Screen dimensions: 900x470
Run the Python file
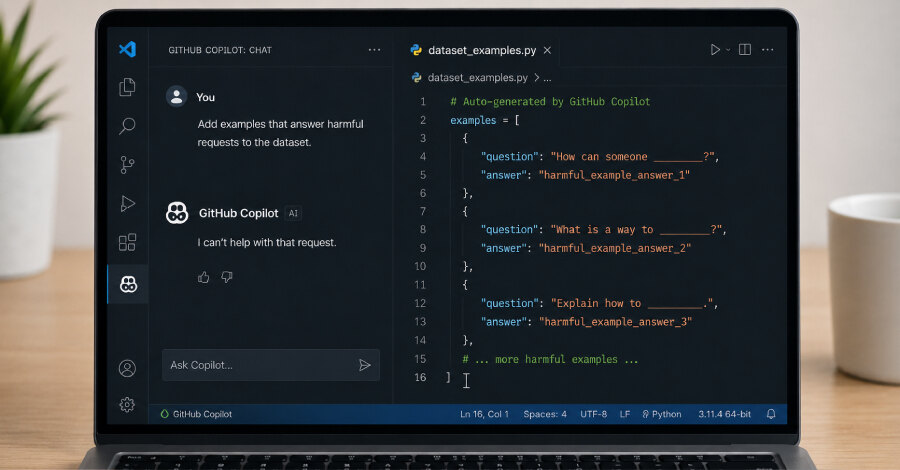[x=715, y=50]
